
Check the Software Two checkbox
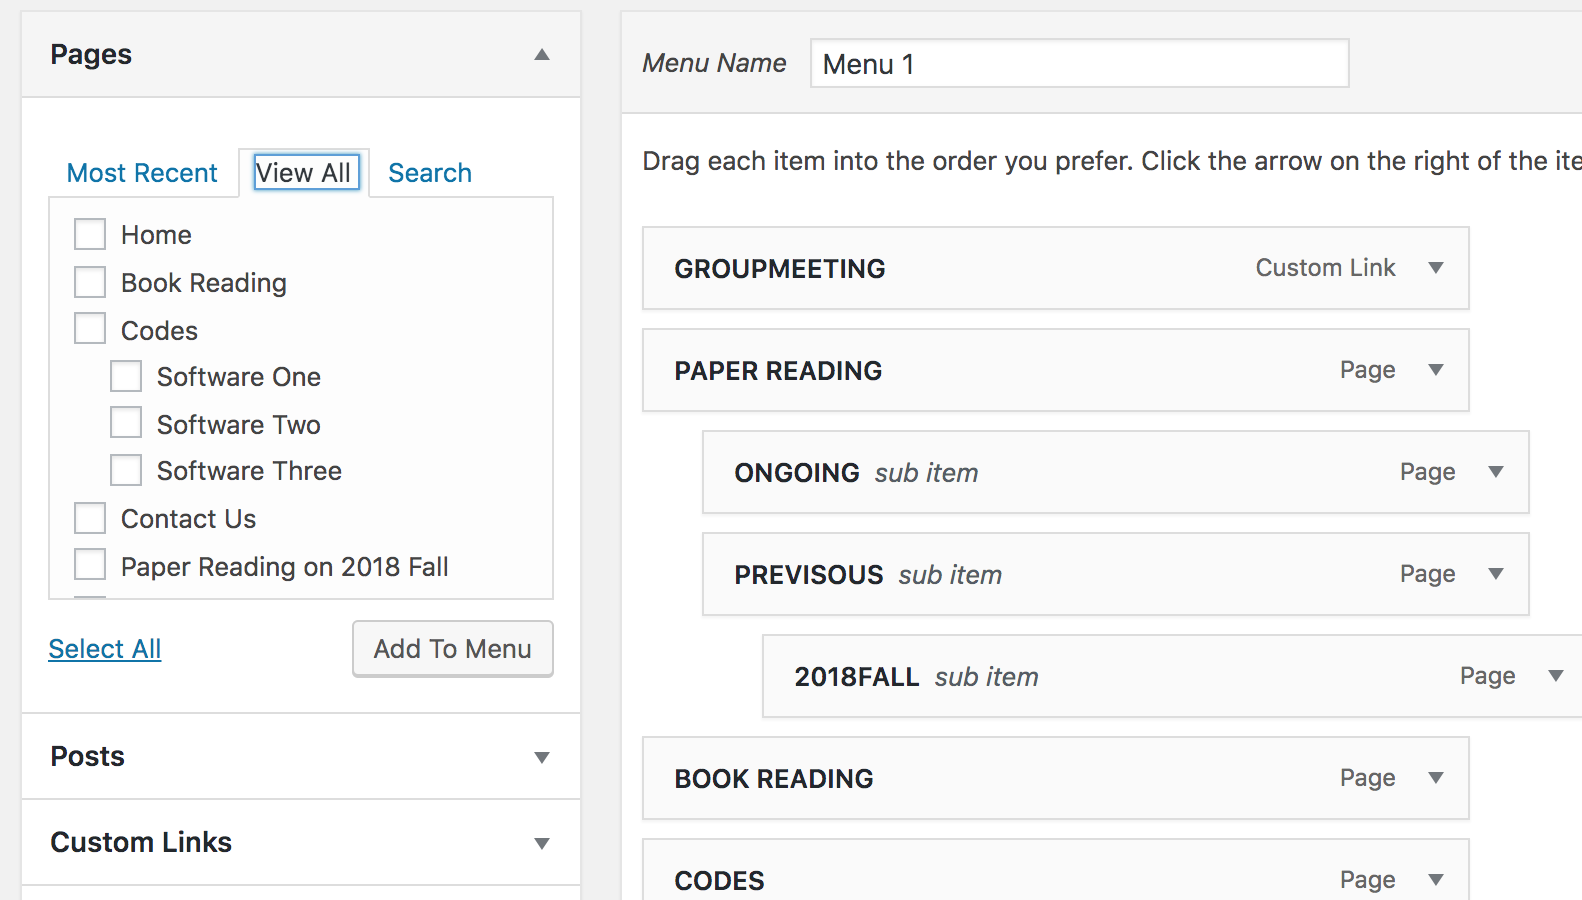coord(126,422)
